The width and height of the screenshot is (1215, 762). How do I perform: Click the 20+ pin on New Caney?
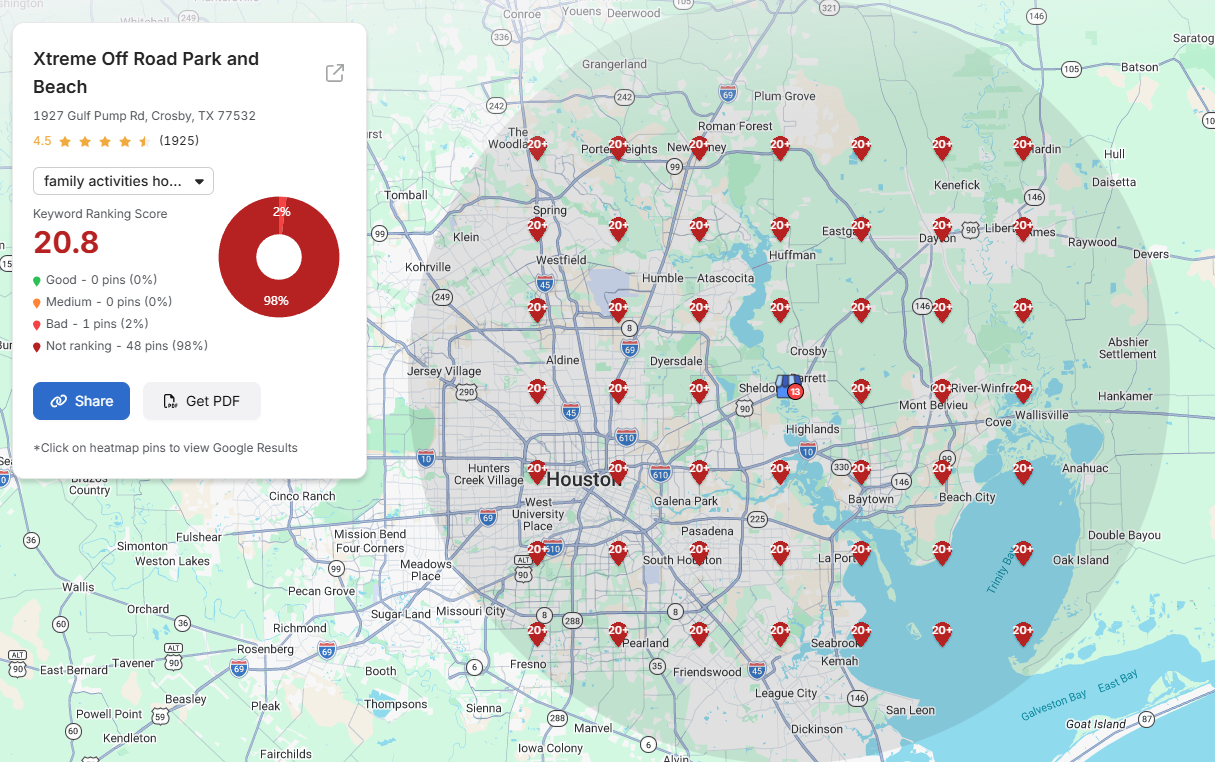pos(699,148)
